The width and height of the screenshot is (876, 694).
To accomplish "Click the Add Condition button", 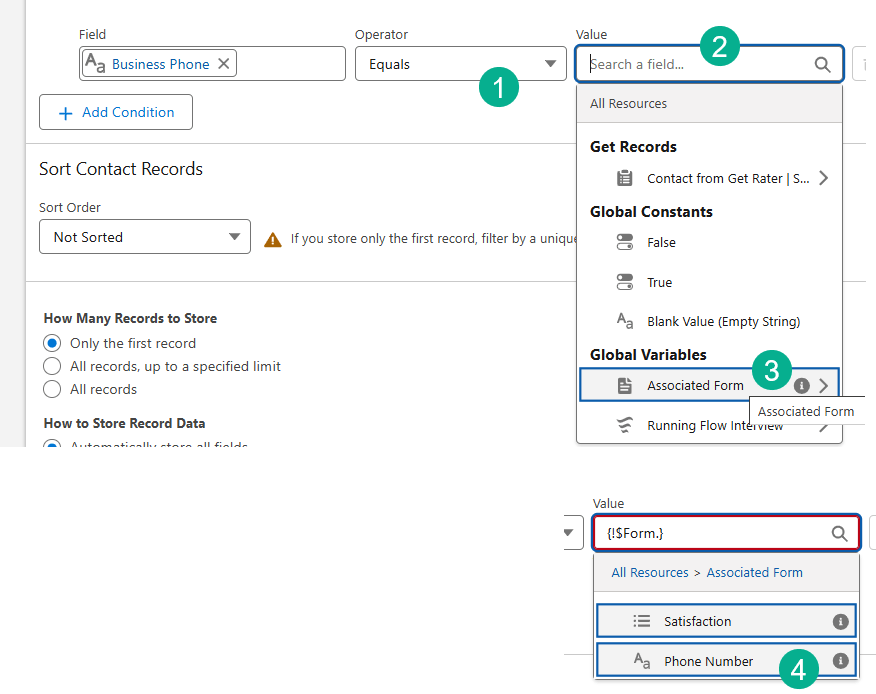I will click(116, 112).
